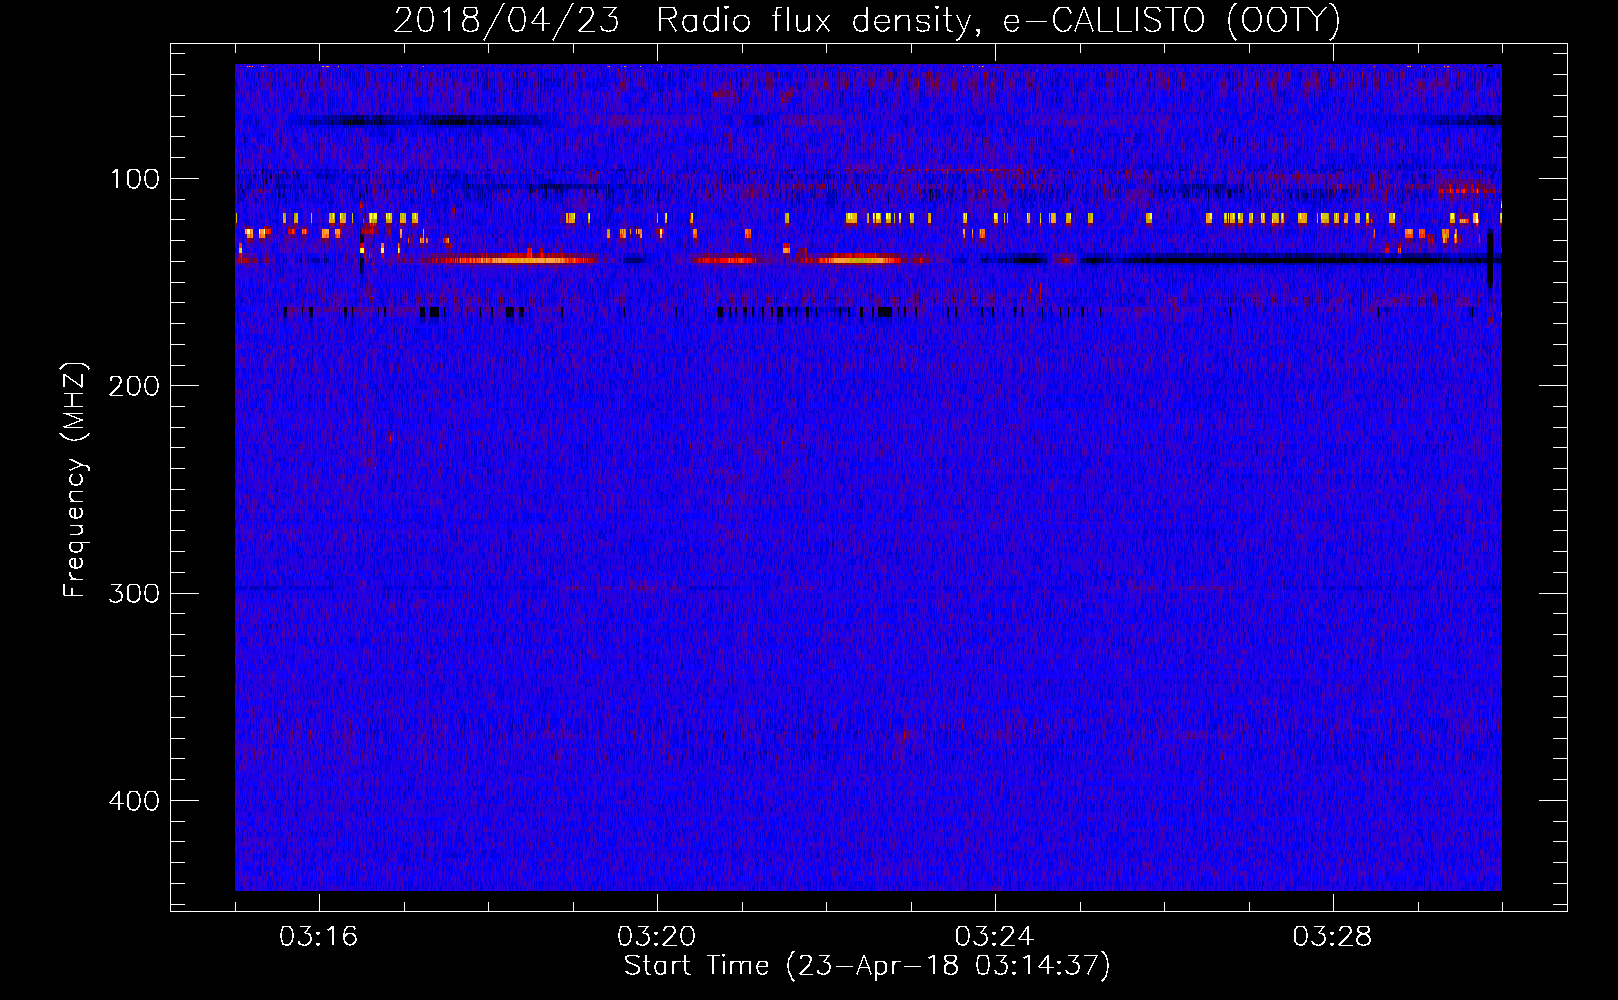Click the 03:24 time tick label
The height and width of the screenshot is (1000, 1618).
pyautogui.click(x=994, y=936)
